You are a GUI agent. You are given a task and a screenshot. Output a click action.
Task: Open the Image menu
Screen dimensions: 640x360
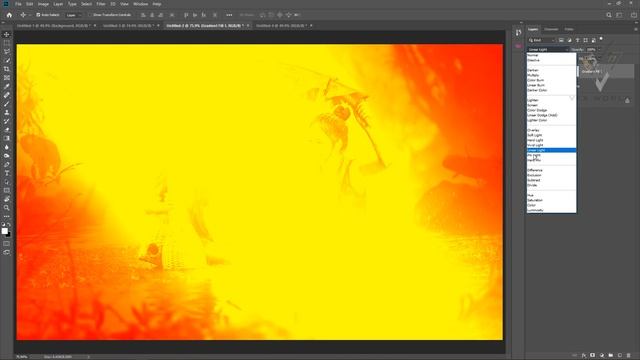(43, 4)
